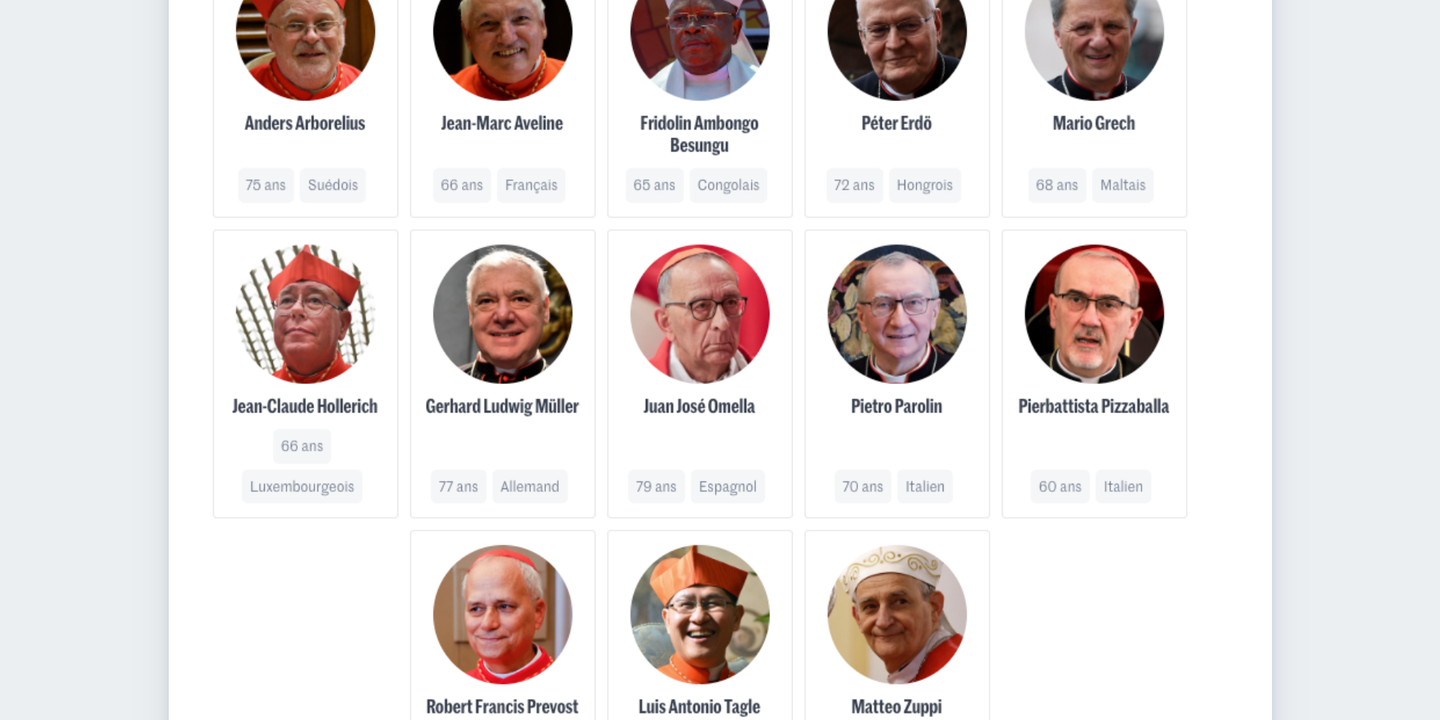Select Luis Antonio Tagle's portrait
The width and height of the screenshot is (1440, 720).
699,614
